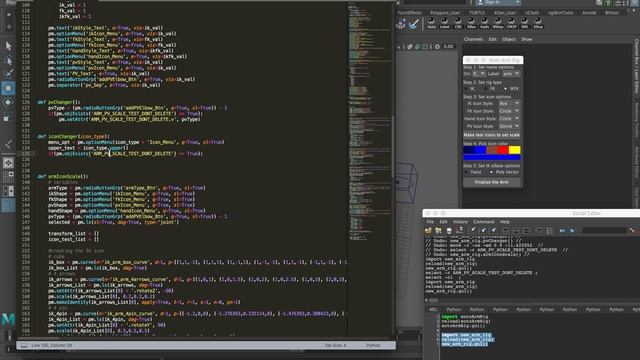The height and width of the screenshot is (360, 640).
Task: Click Make test icons to set scale button
Action: click(492, 135)
